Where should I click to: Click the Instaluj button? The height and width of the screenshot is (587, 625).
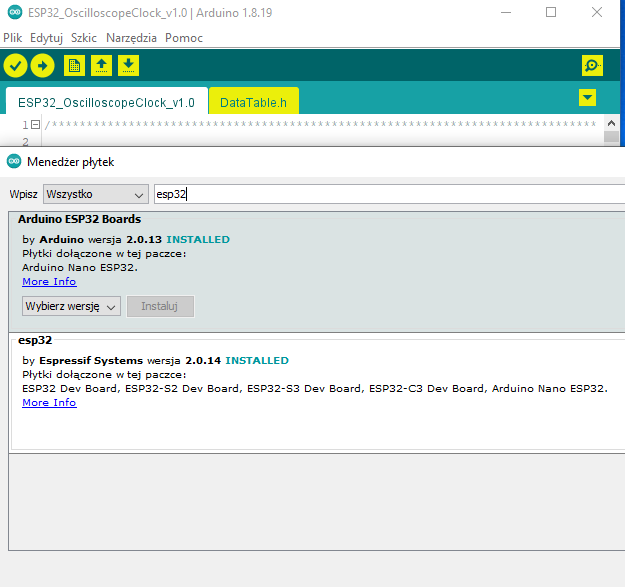[160, 306]
